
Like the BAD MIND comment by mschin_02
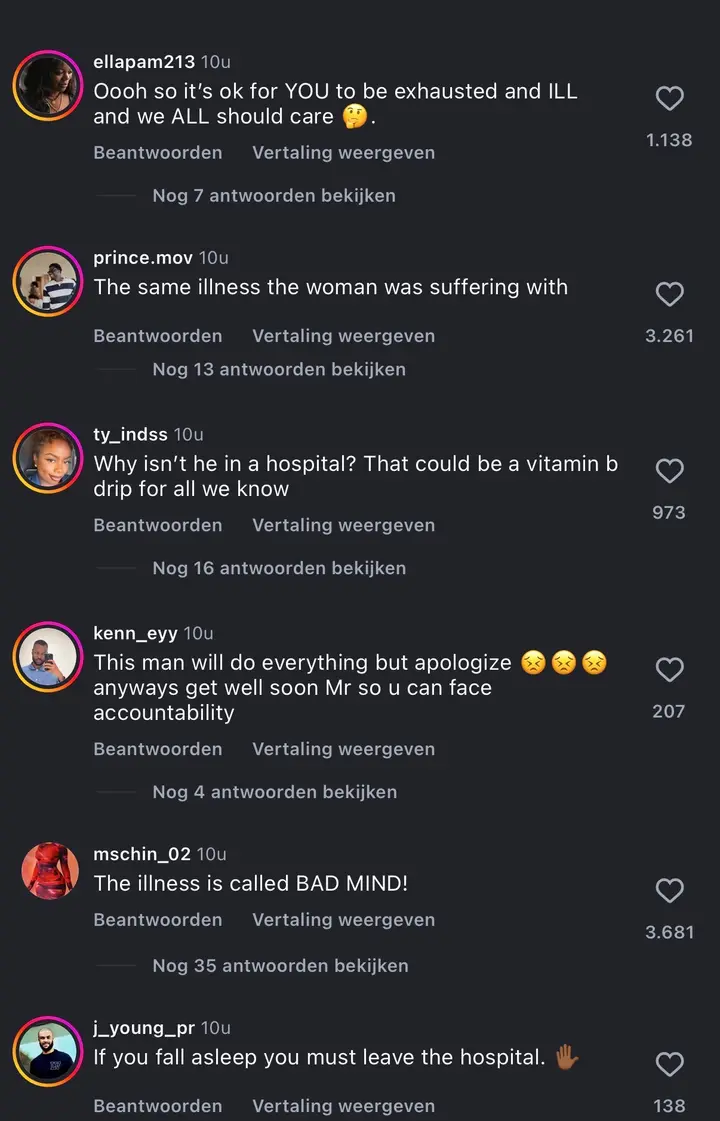tap(669, 890)
